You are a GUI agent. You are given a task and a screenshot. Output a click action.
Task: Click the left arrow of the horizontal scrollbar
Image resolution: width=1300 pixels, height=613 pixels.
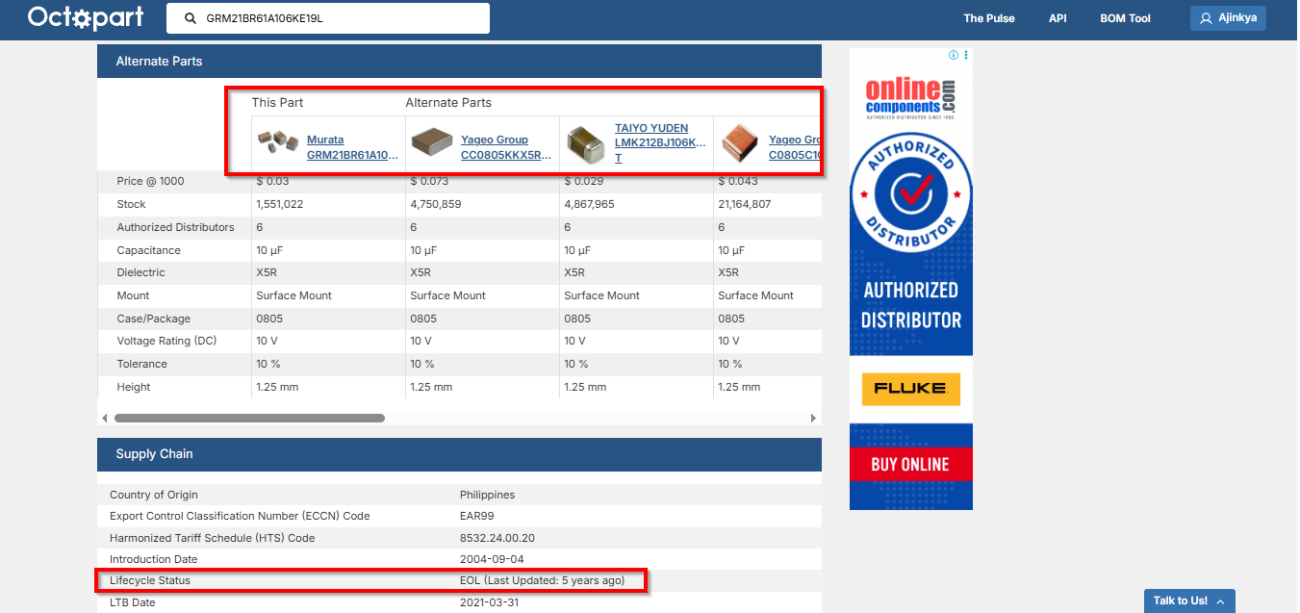coord(104,418)
